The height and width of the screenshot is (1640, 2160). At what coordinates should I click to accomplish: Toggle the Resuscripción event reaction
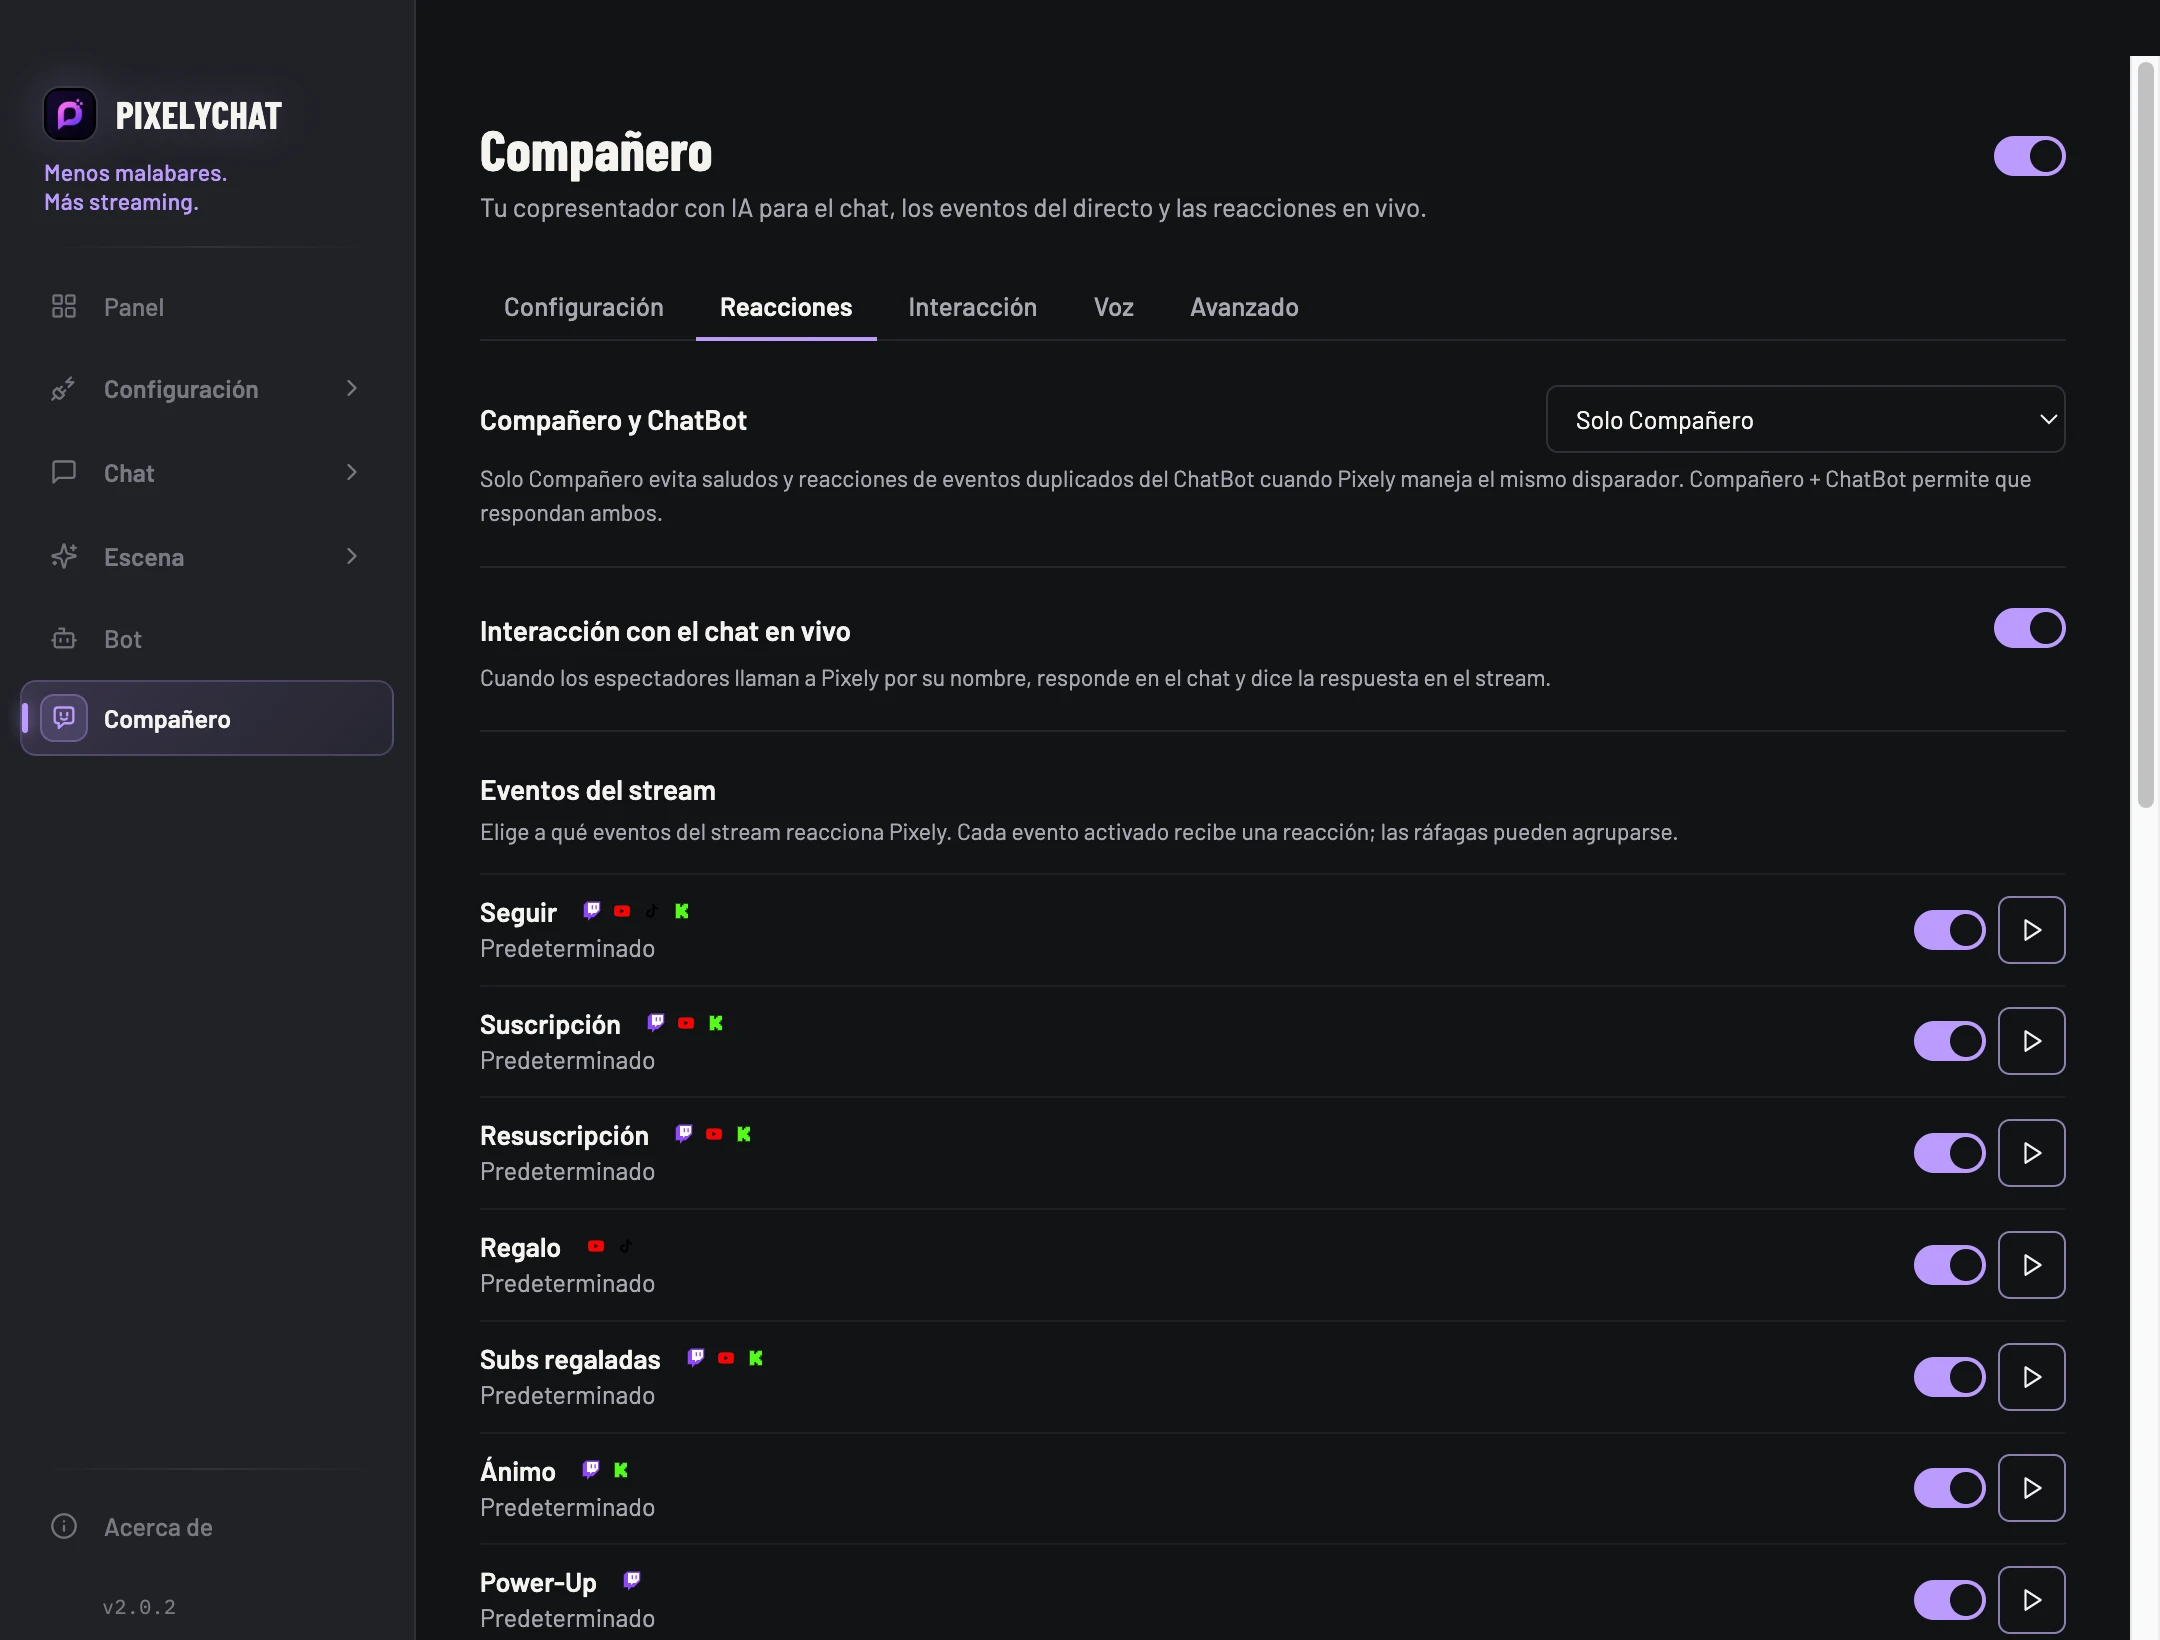[1949, 1153]
